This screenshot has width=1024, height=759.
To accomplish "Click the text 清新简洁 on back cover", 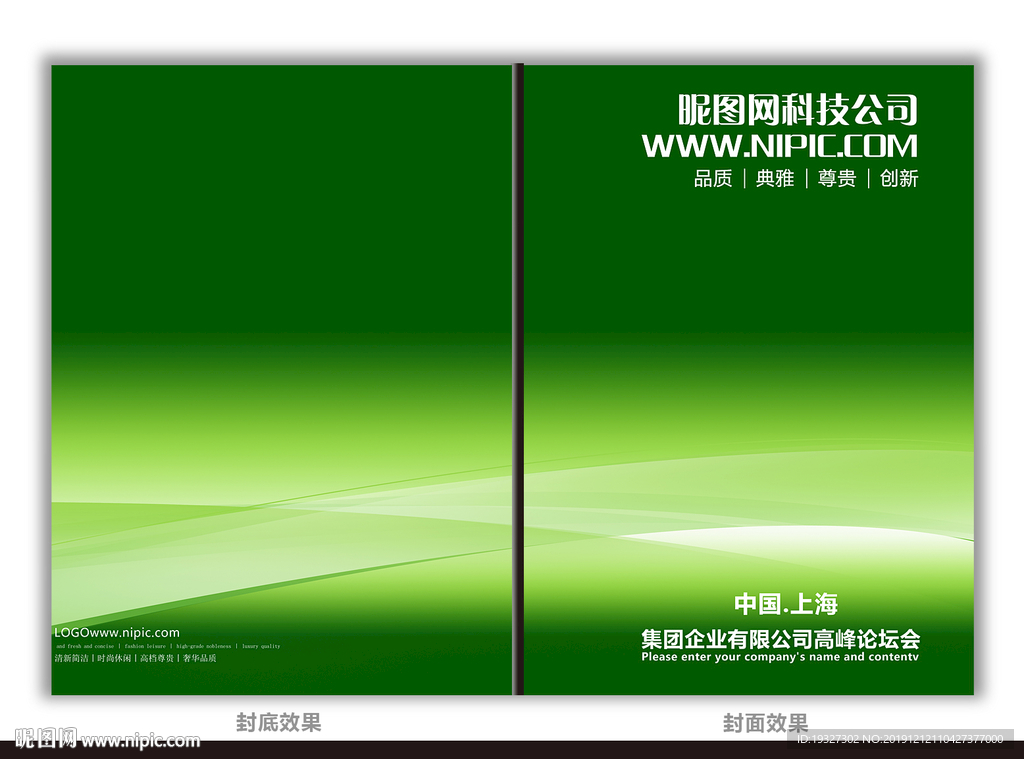I will click(x=72, y=658).
